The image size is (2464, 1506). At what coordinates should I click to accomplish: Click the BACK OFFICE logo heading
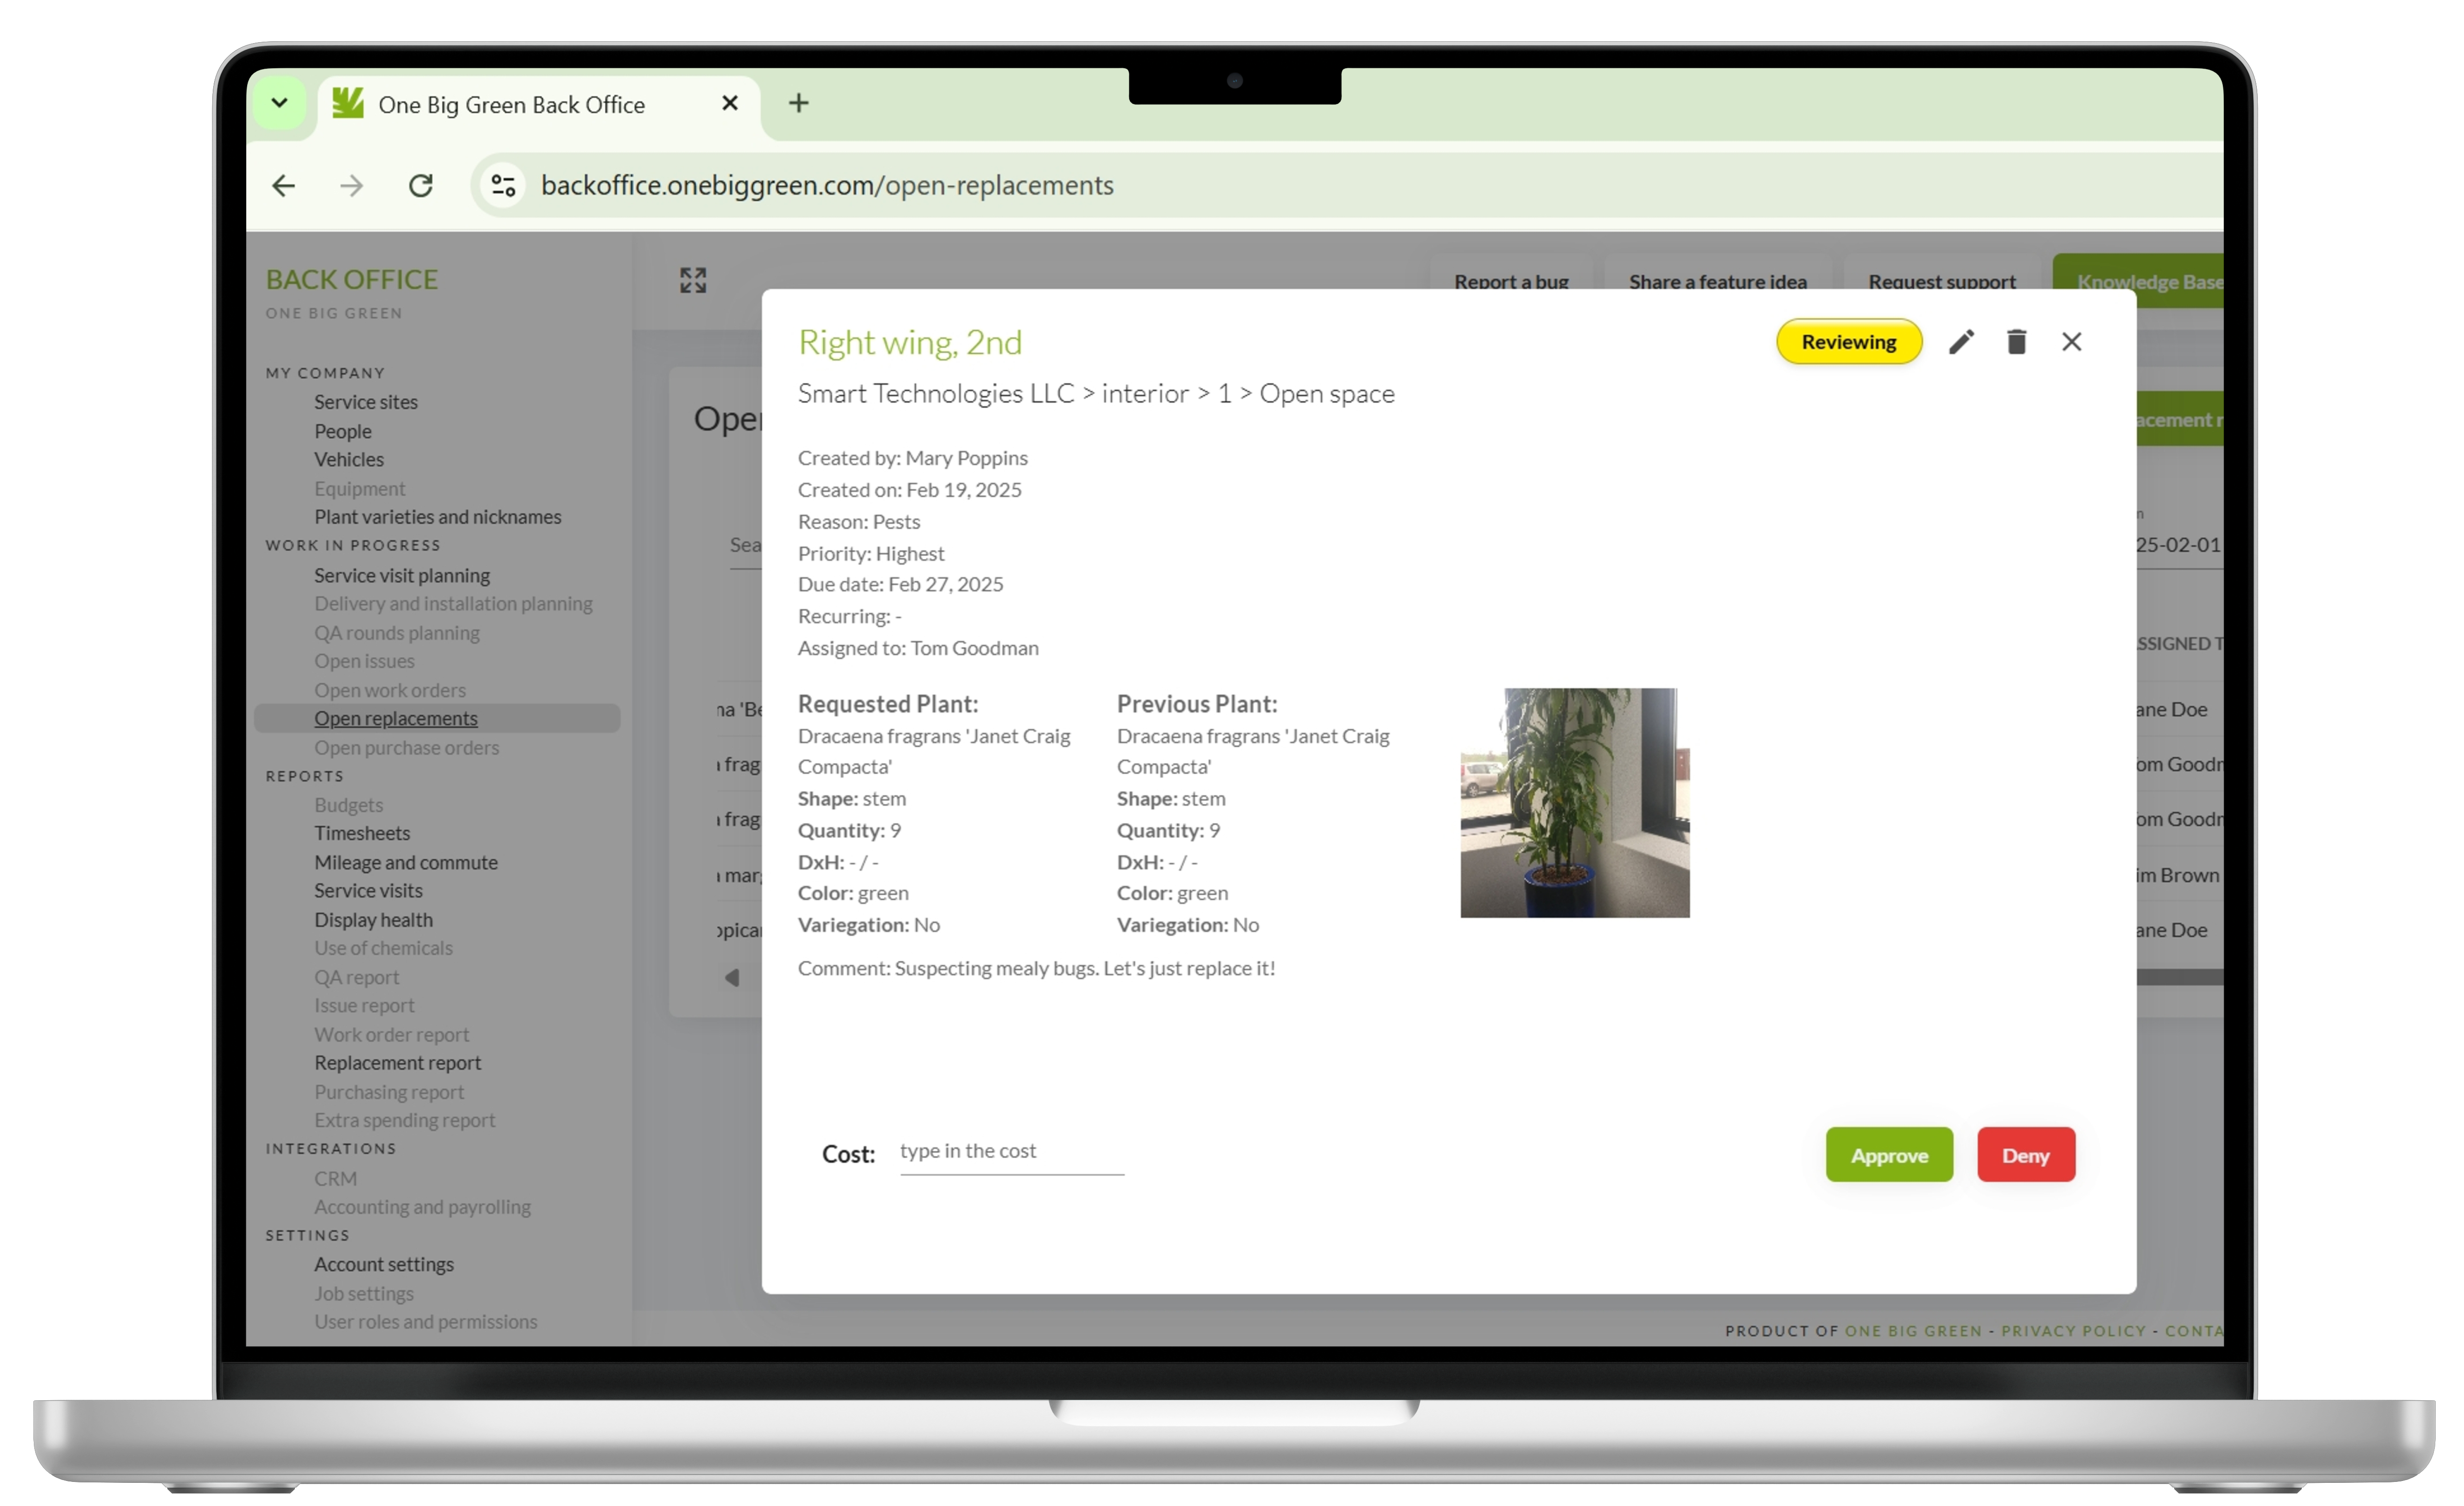coord(352,280)
